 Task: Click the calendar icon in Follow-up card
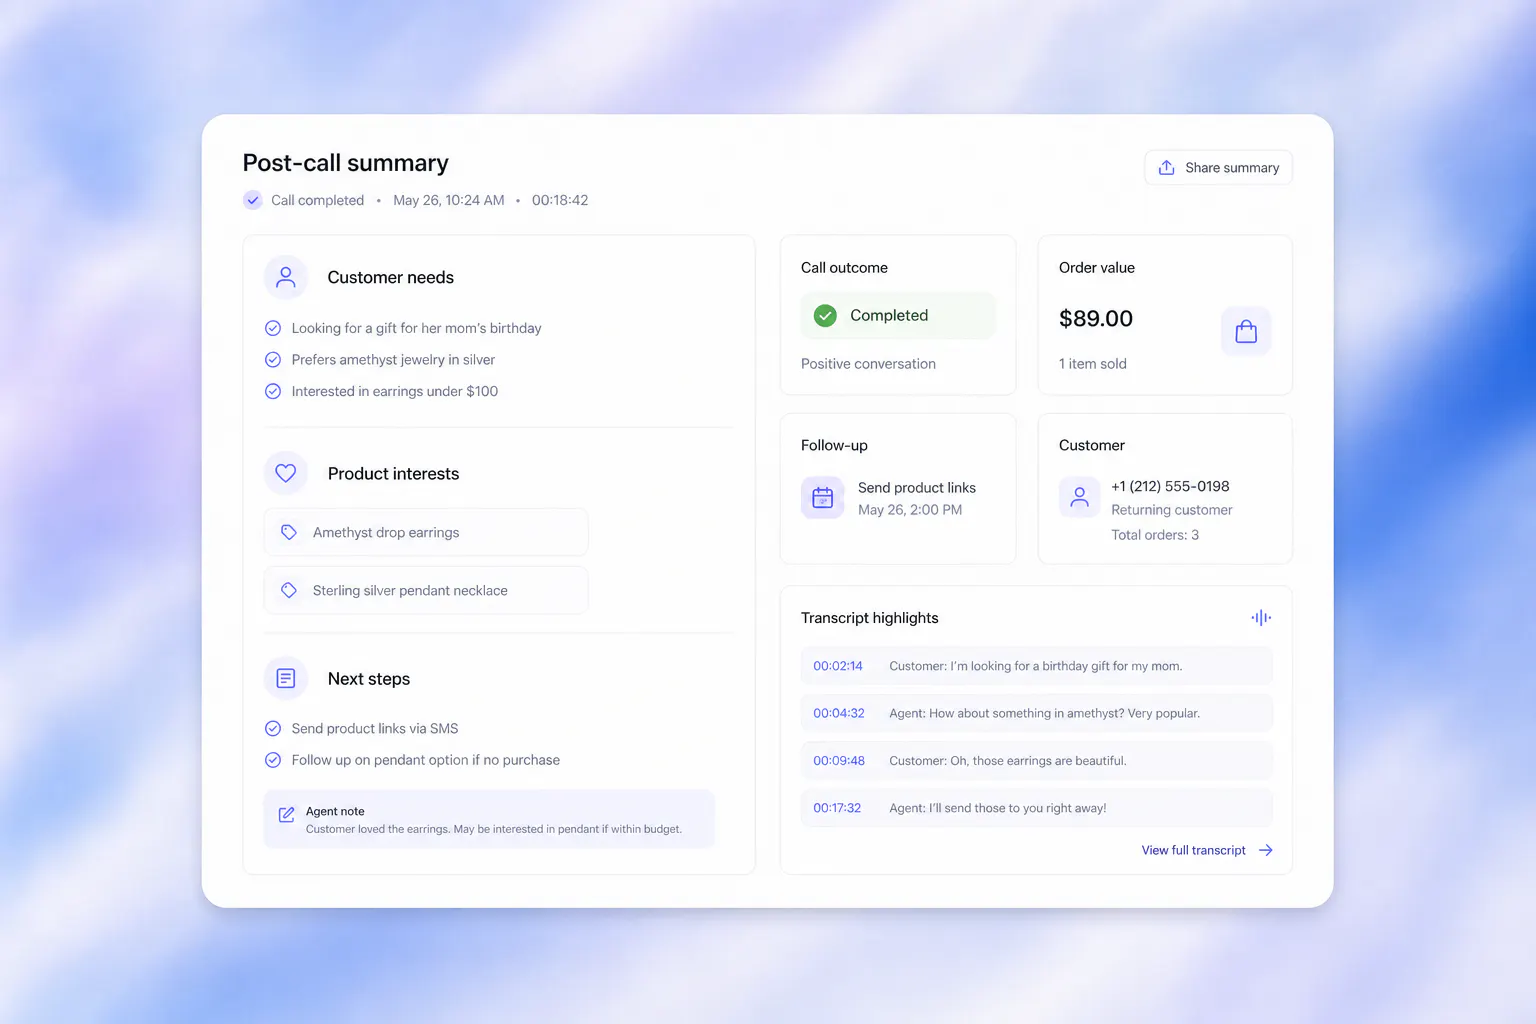coord(823,497)
